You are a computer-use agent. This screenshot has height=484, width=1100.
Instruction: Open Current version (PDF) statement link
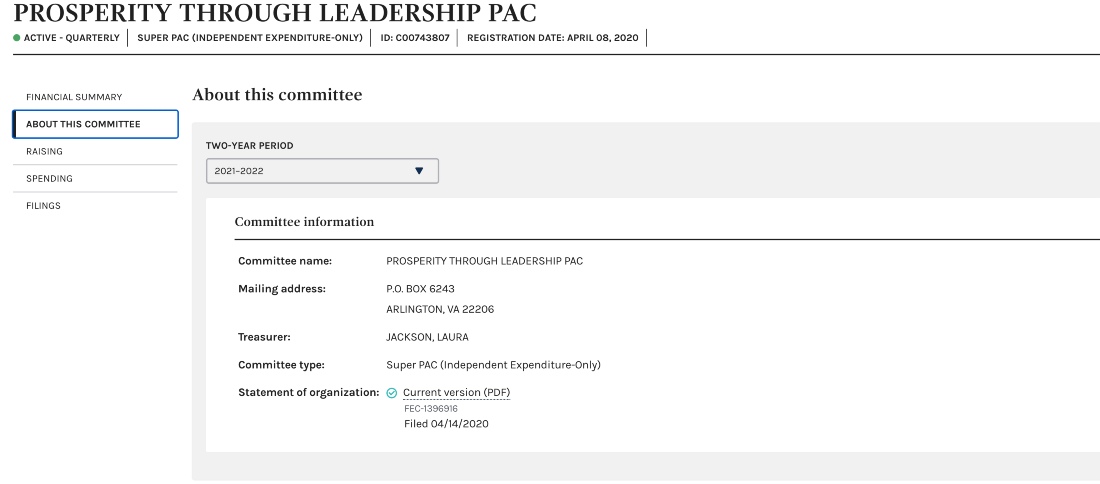click(x=456, y=393)
